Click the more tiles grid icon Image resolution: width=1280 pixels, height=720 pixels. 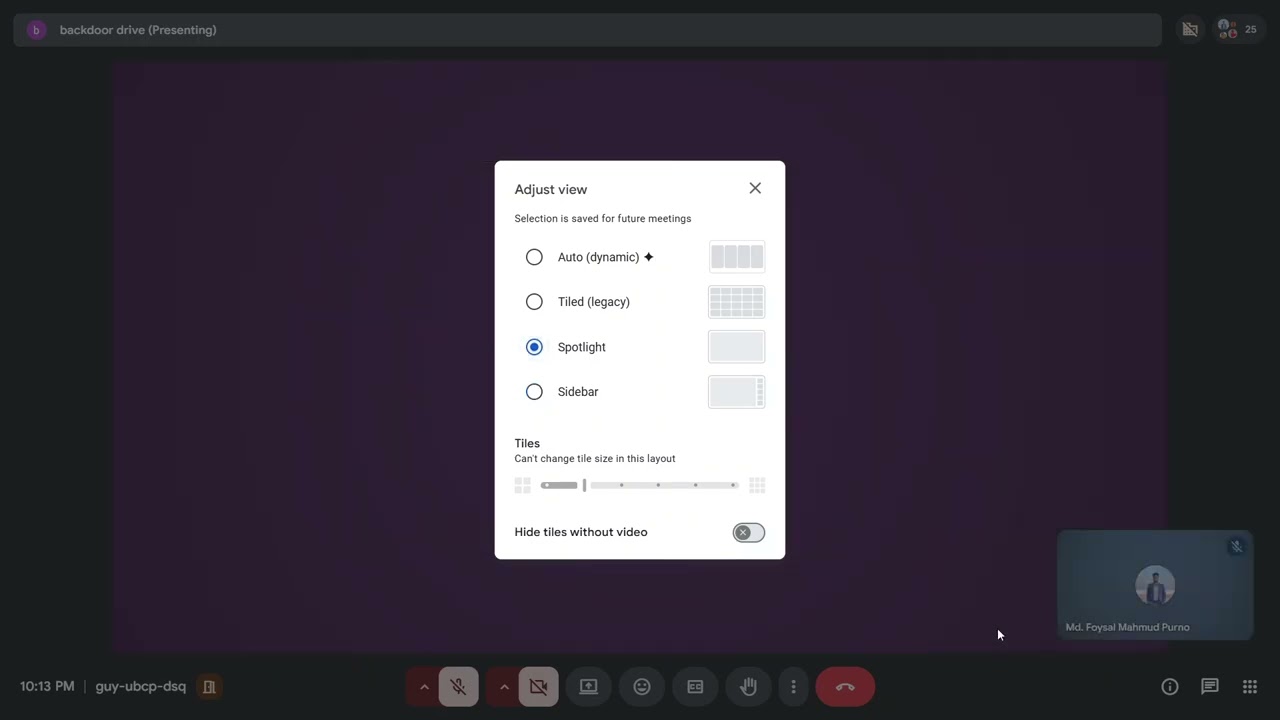tap(757, 485)
